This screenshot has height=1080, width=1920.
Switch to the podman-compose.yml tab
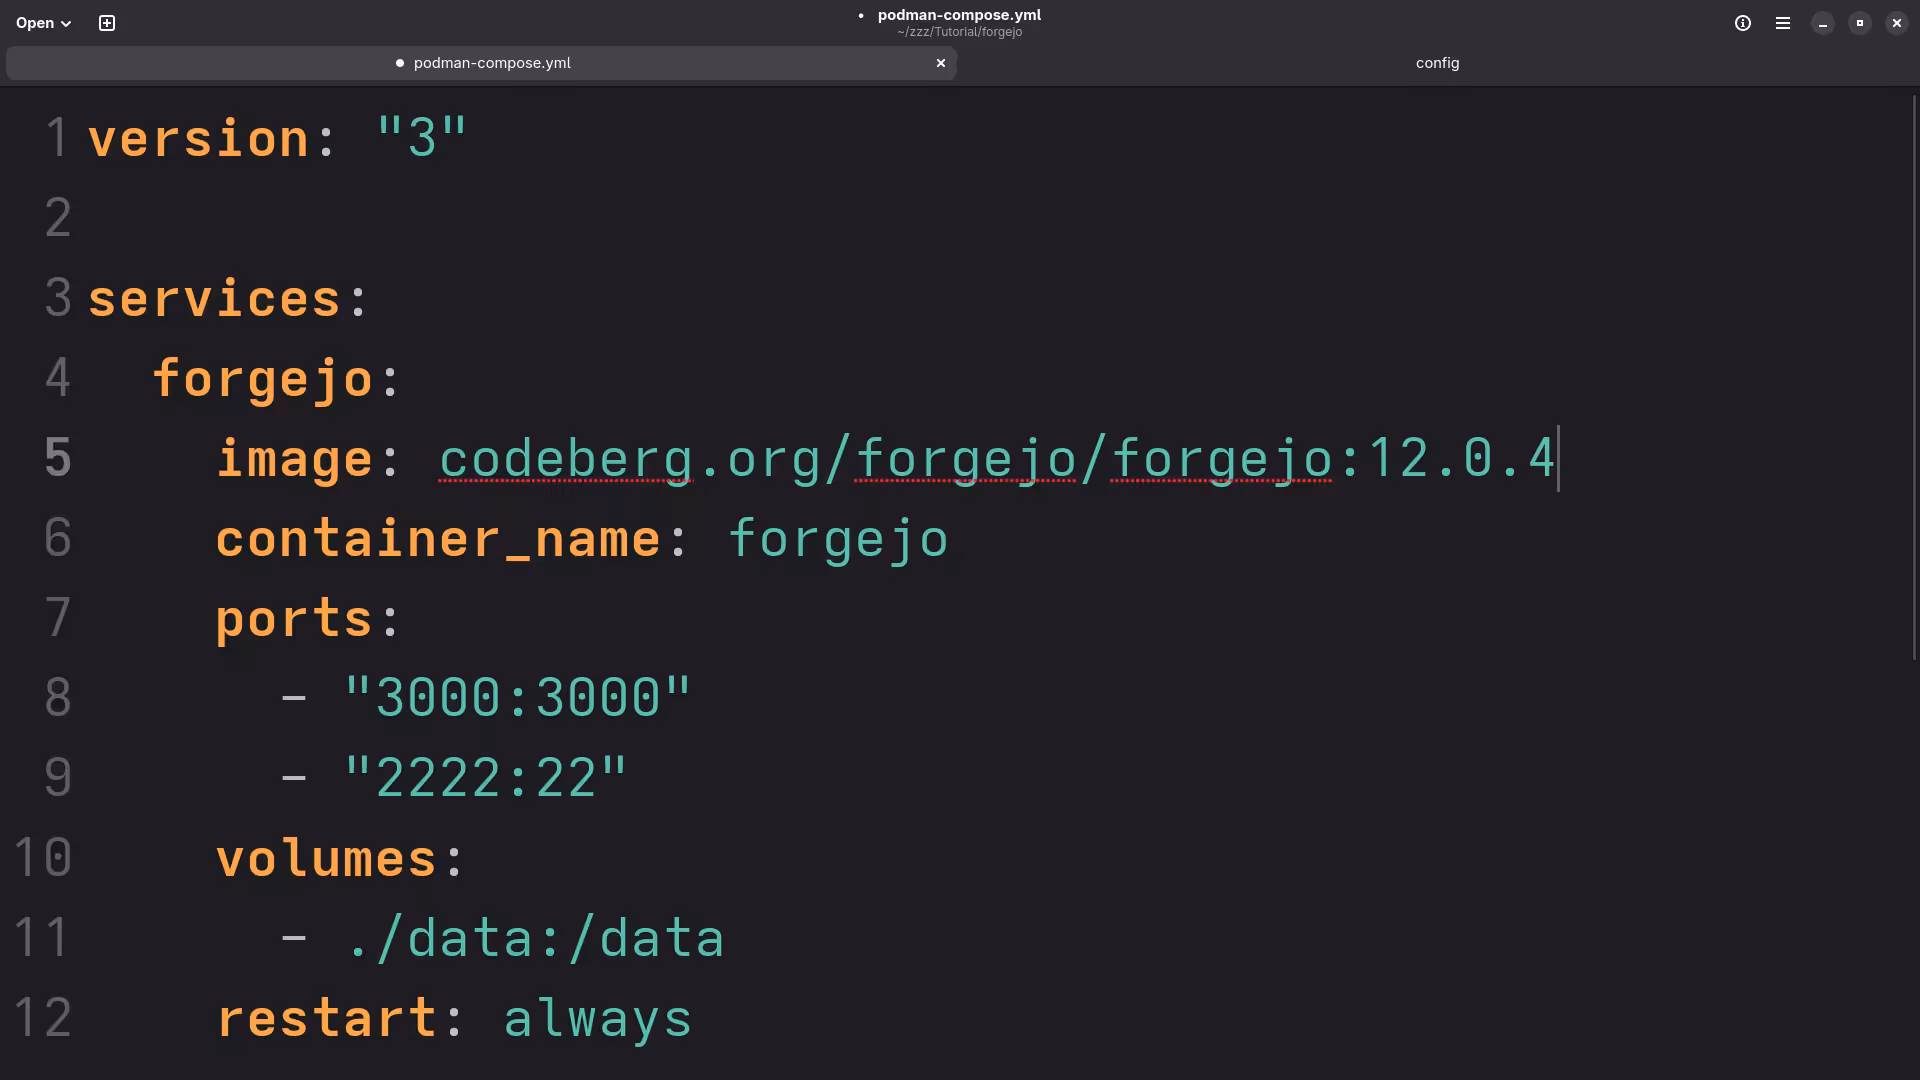(482, 63)
